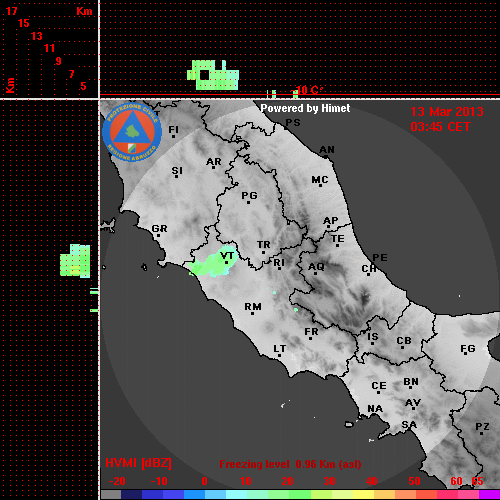Click the 'PZ' Potenza city label

tap(482, 426)
